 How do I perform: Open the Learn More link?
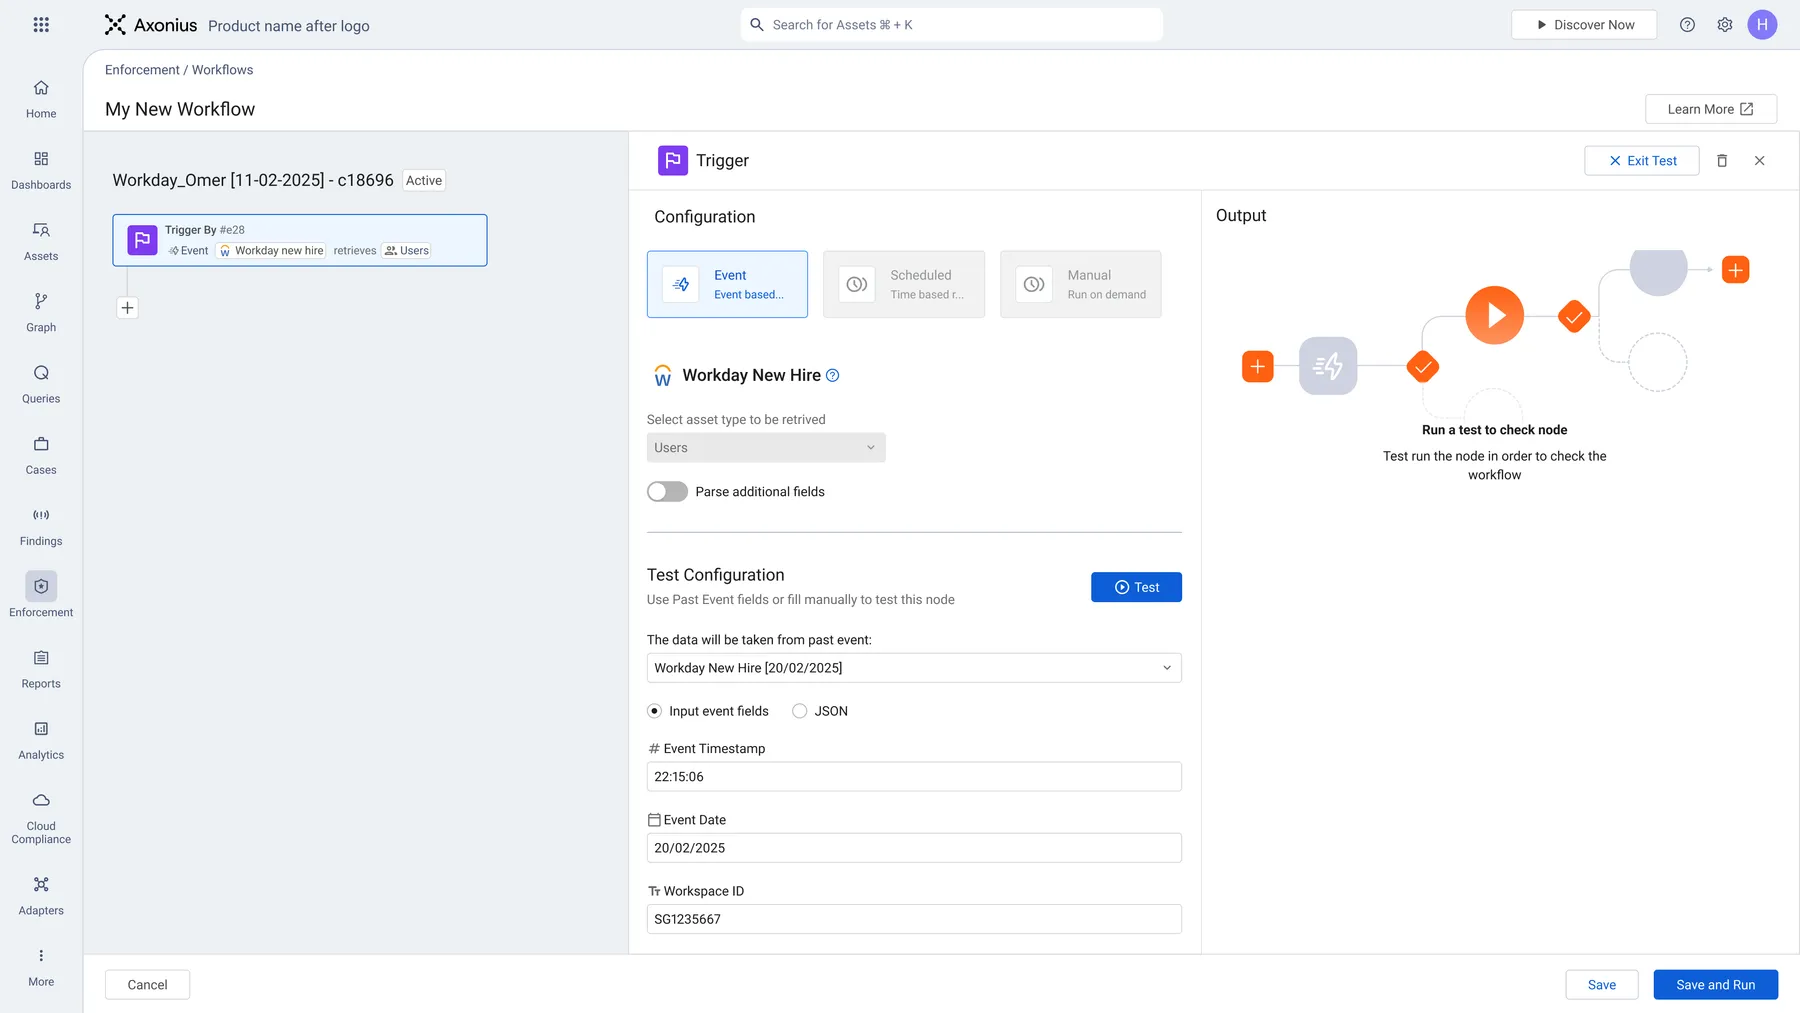[x=1711, y=109]
